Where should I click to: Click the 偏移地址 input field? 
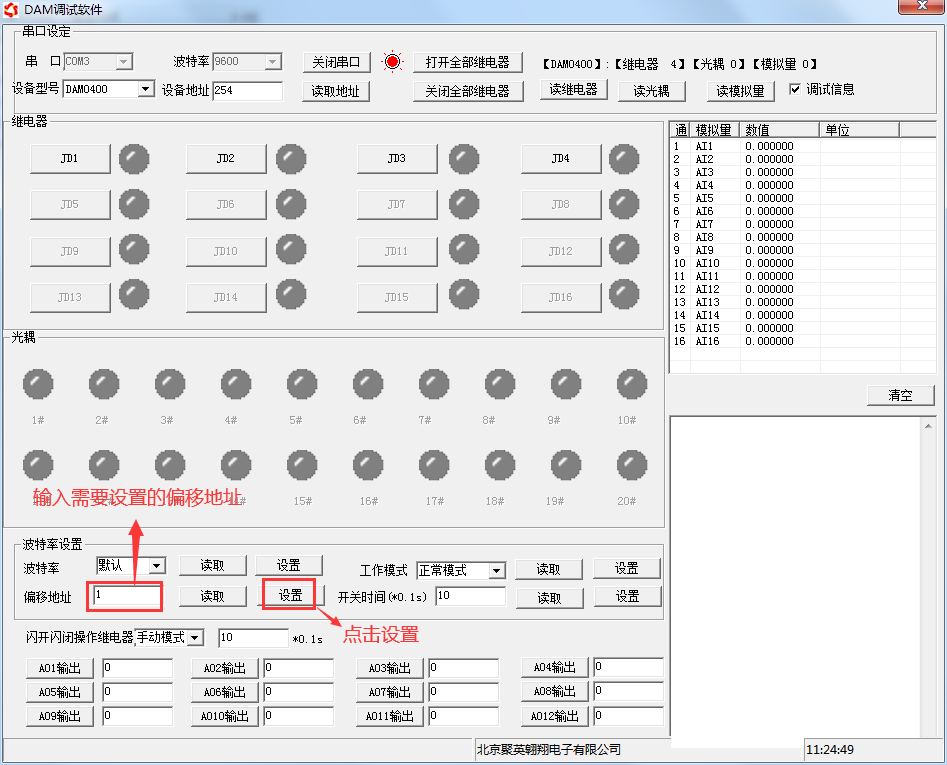(126, 596)
